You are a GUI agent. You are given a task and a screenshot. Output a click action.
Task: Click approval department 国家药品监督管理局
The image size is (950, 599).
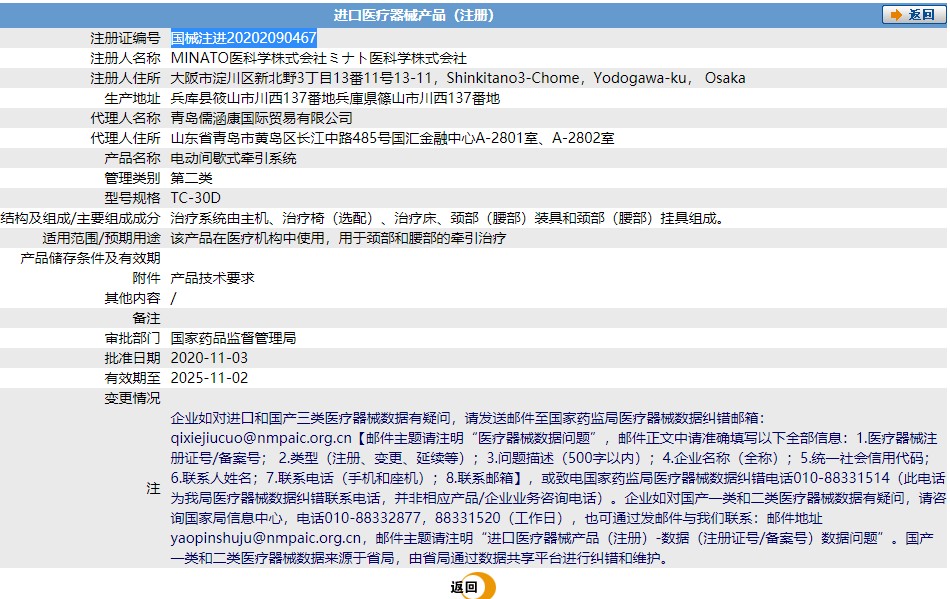tap(233, 338)
